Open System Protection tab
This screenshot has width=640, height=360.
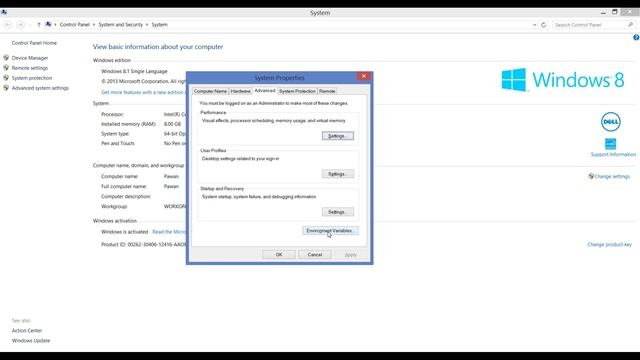297,91
